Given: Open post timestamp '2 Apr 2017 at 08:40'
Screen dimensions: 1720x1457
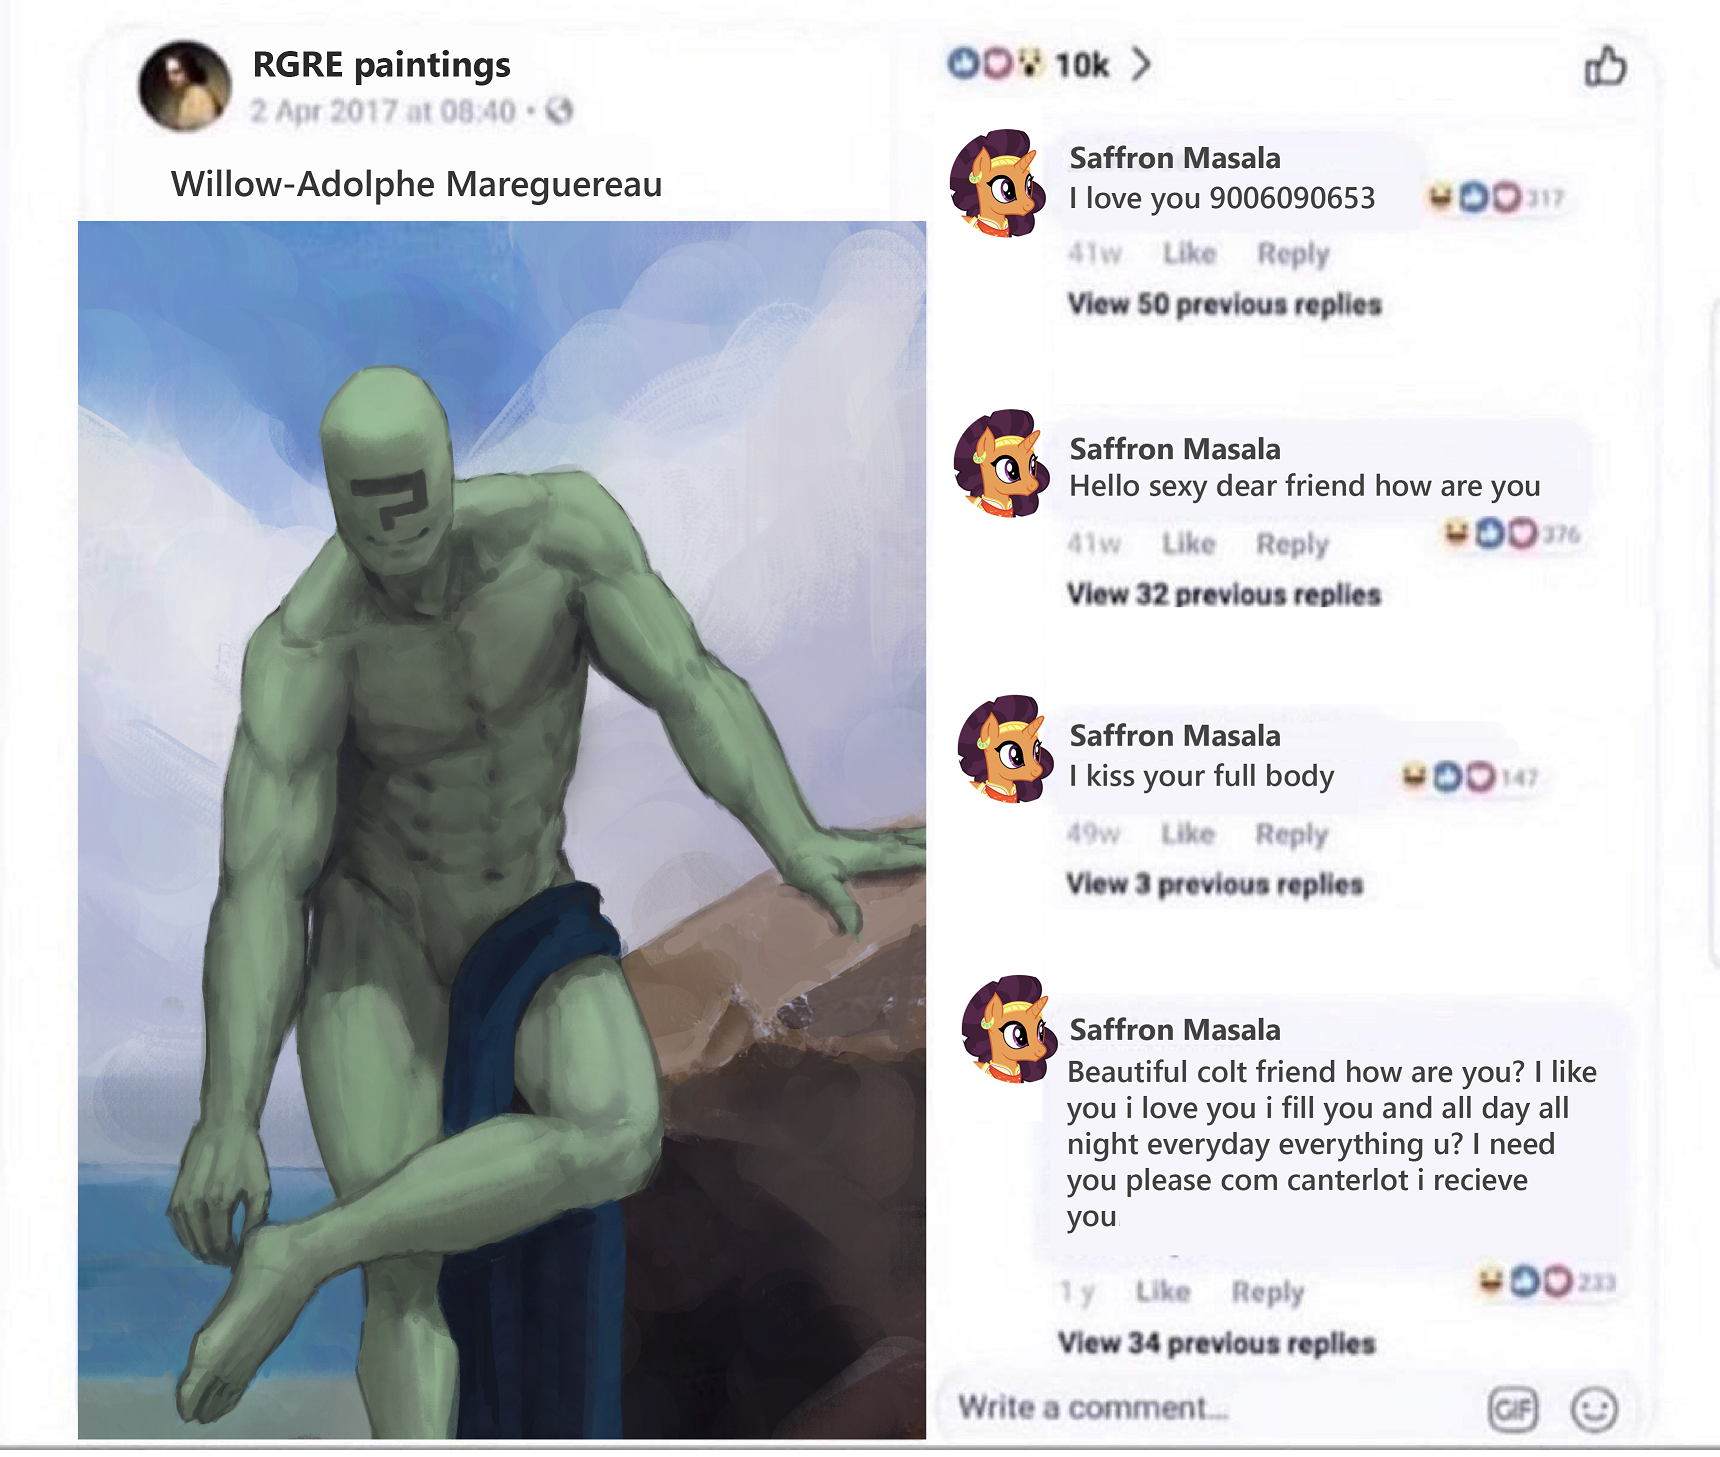Looking at the screenshot, I should pyautogui.click(x=383, y=111).
